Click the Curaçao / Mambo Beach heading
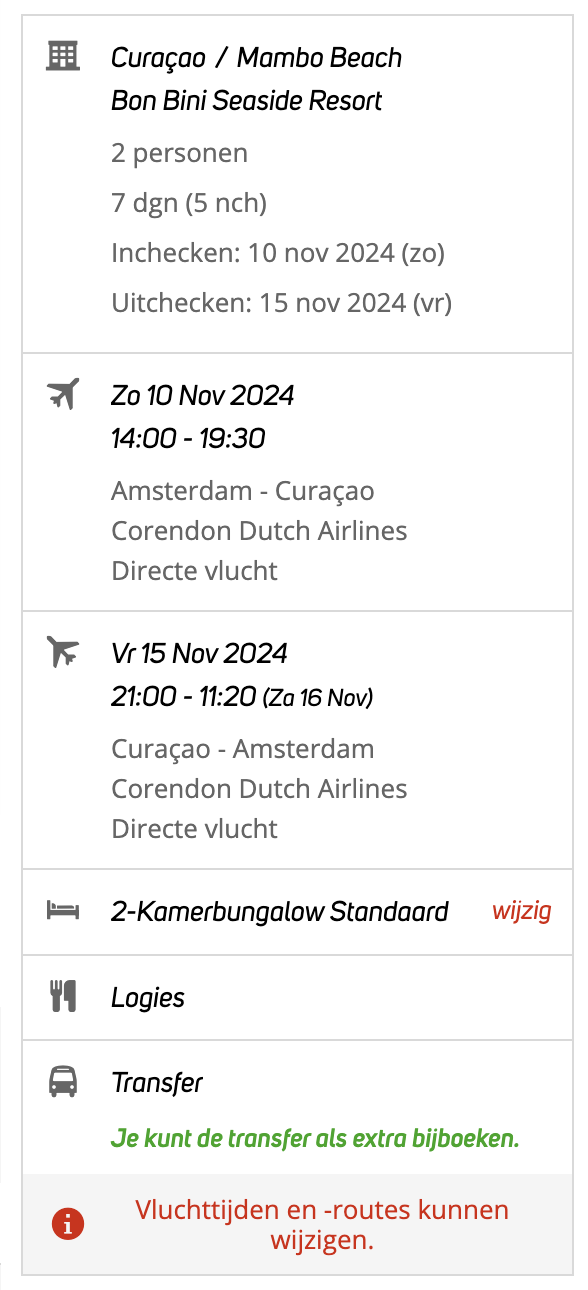This screenshot has height=1290, width=588. point(256,58)
